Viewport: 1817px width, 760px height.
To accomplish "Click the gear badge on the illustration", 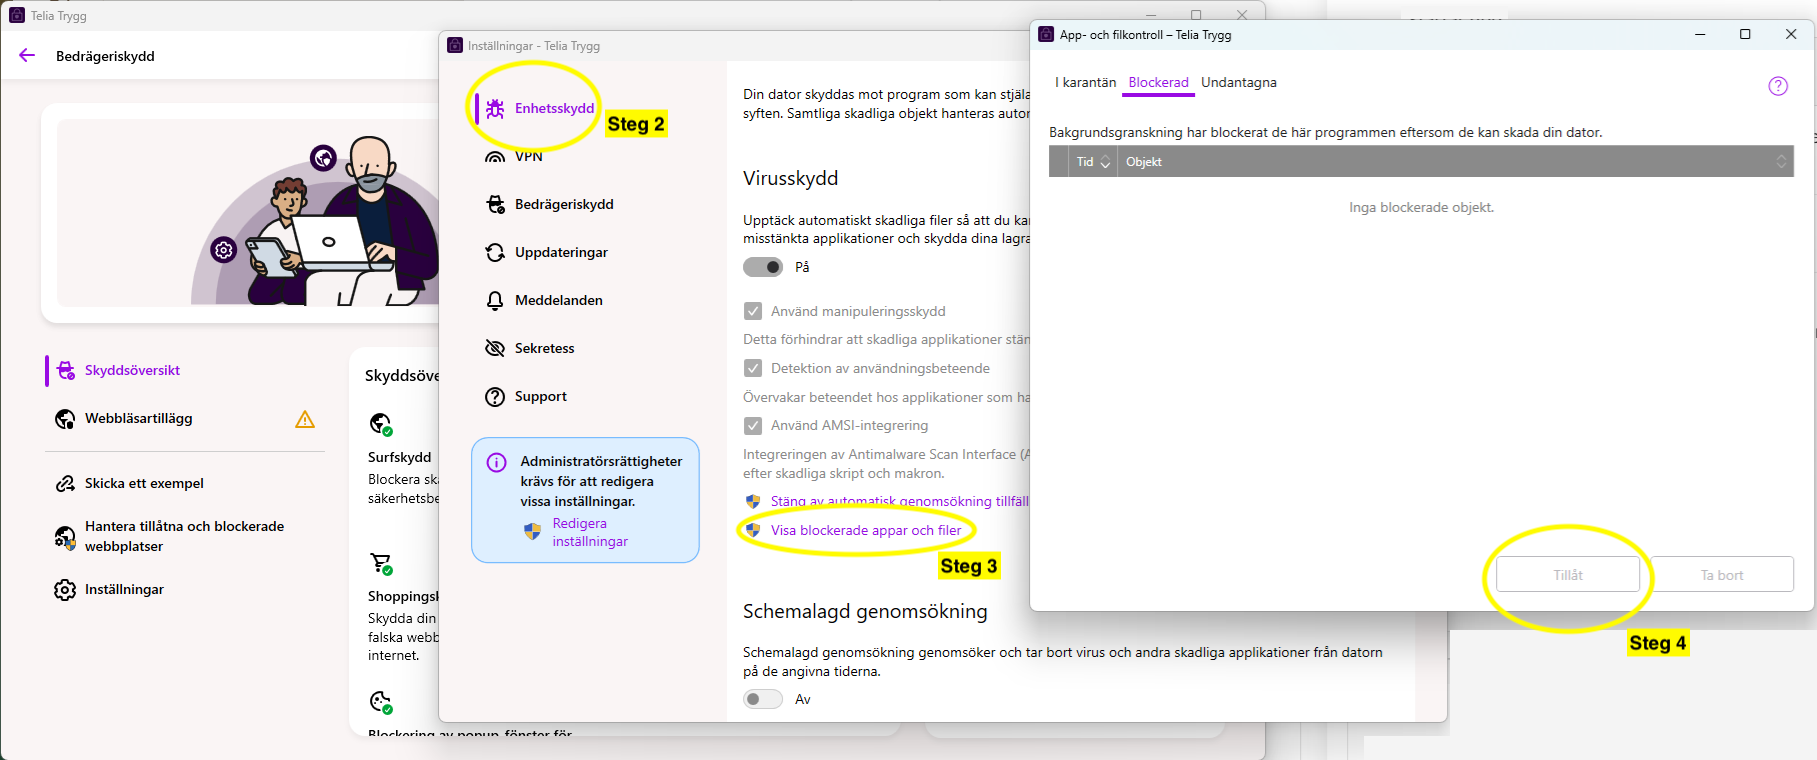I will pos(224,250).
